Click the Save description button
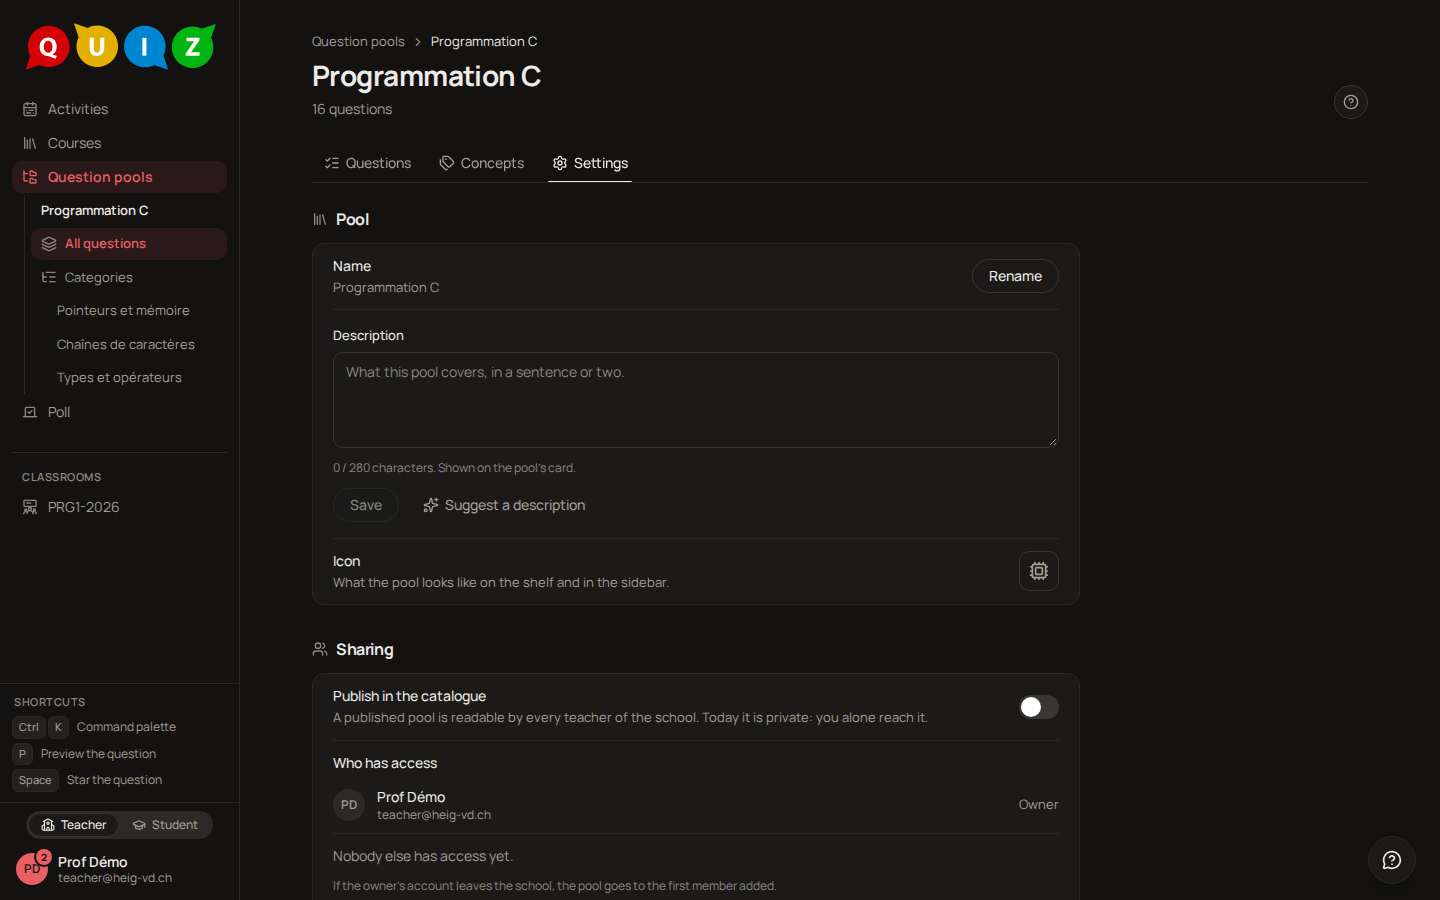The image size is (1440, 900). (366, 505)
